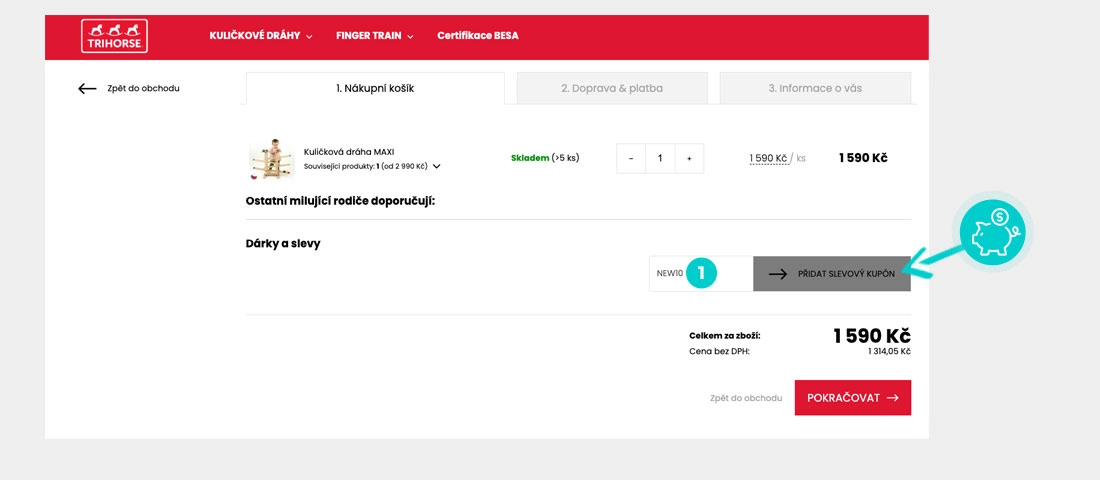Click the TRIHORSE logo
Screen dimensions: 1100x480
(114, 36)
